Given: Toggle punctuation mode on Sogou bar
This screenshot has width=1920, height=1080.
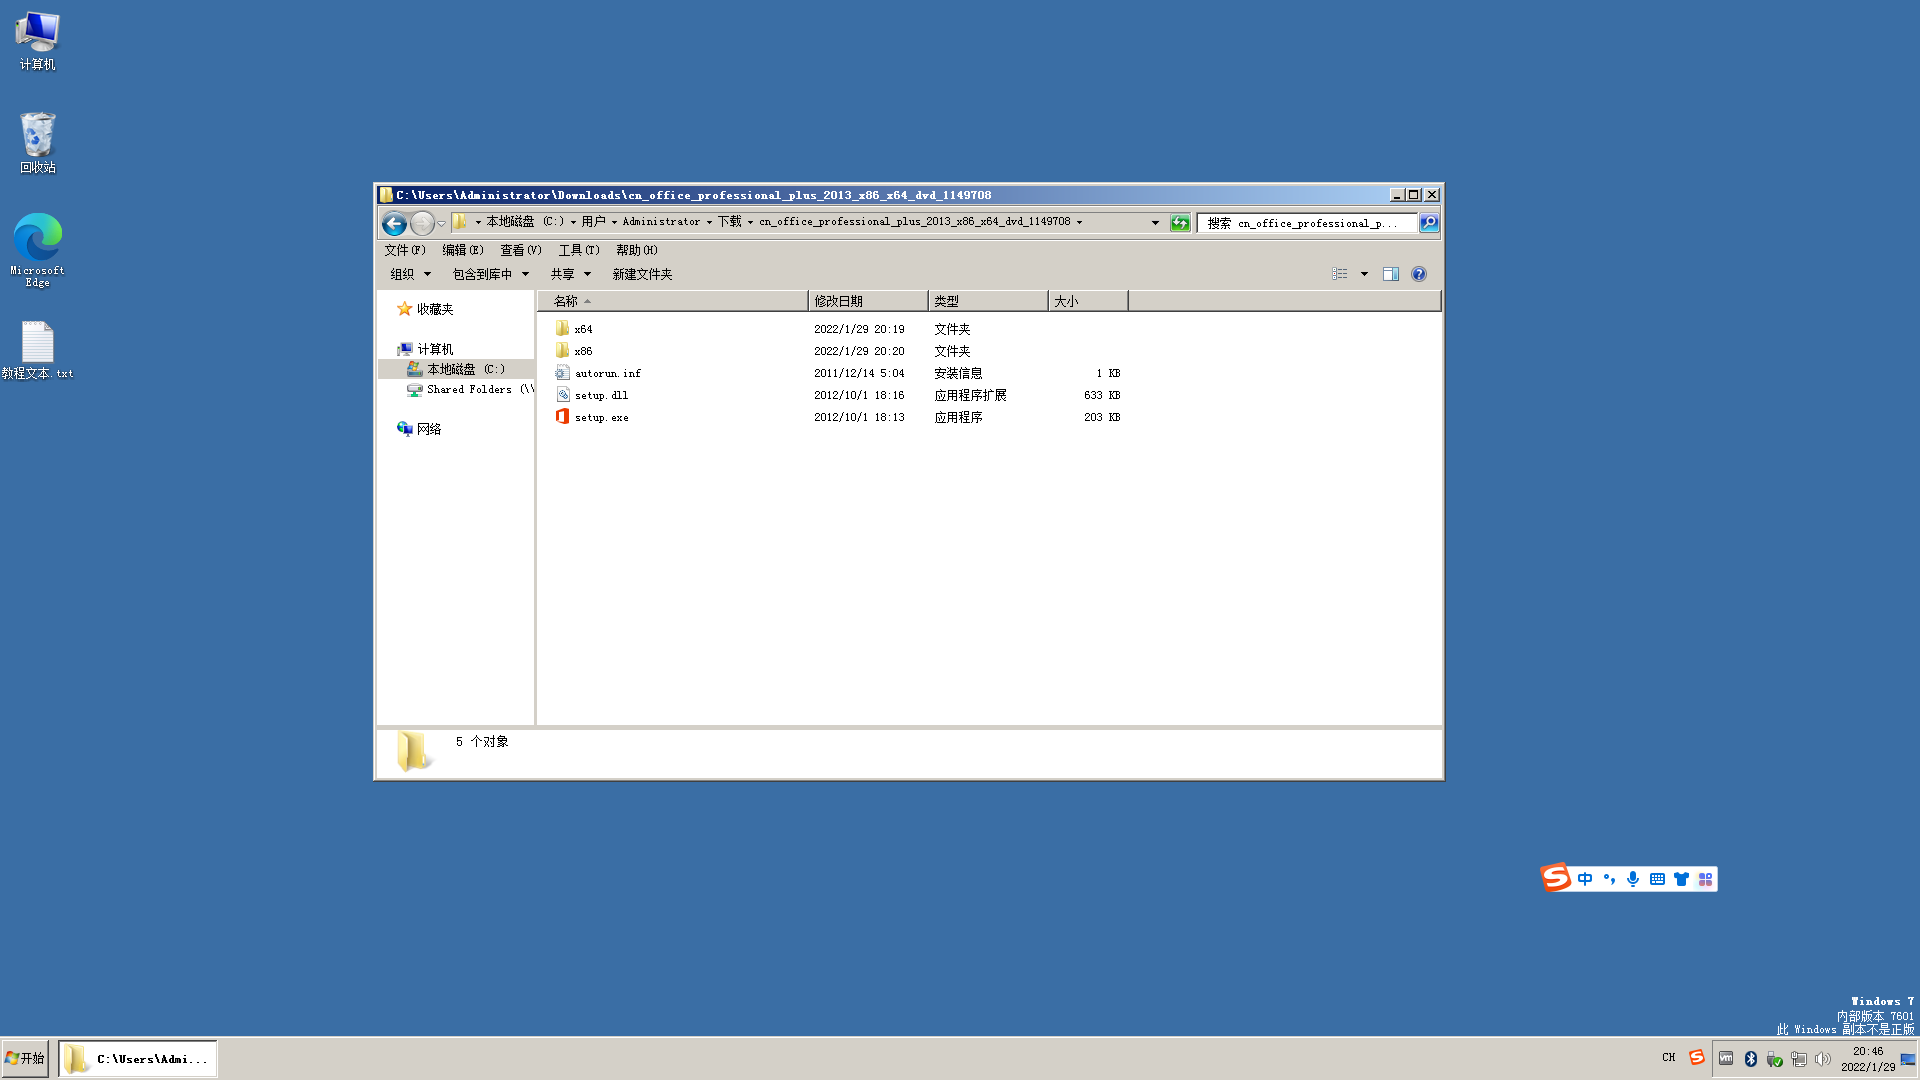Looking at the screenshot, I should pos(1609,879).
